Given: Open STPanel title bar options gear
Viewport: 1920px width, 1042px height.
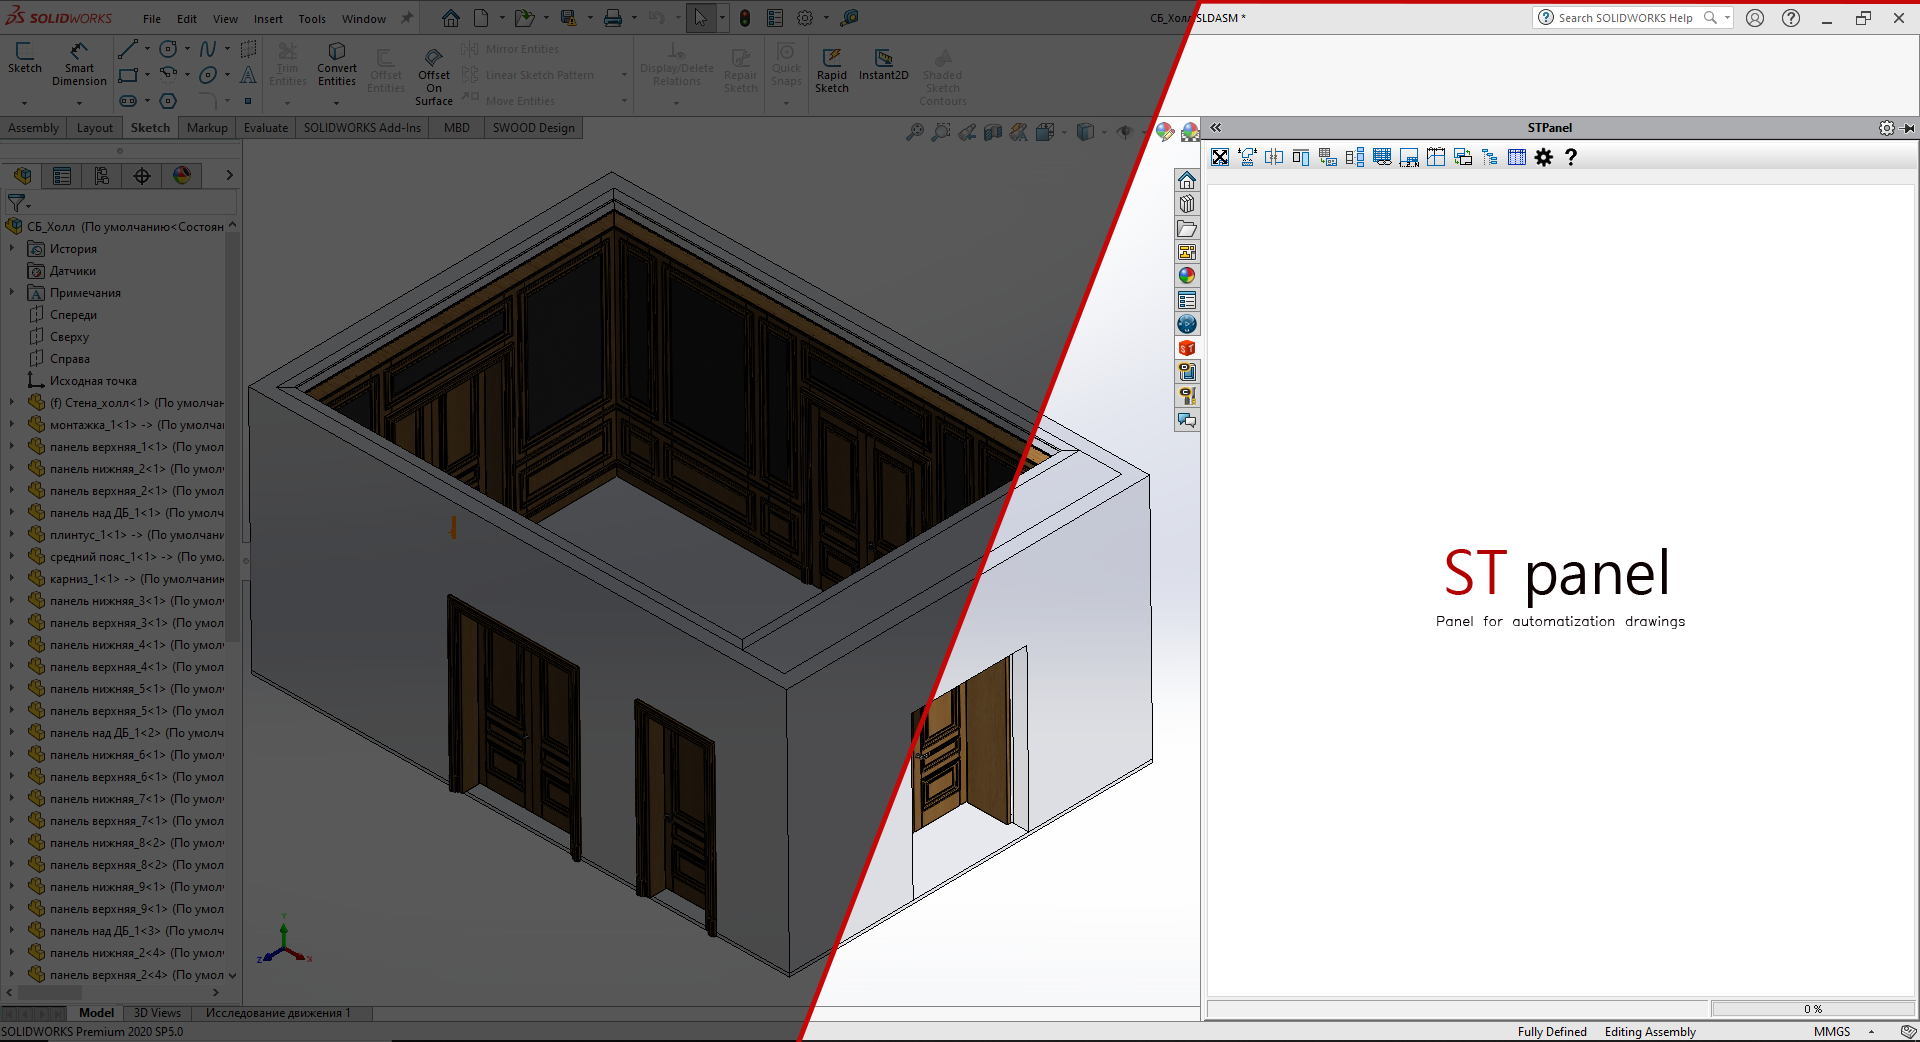Looking at the screenshot, I should point(1886,128).
